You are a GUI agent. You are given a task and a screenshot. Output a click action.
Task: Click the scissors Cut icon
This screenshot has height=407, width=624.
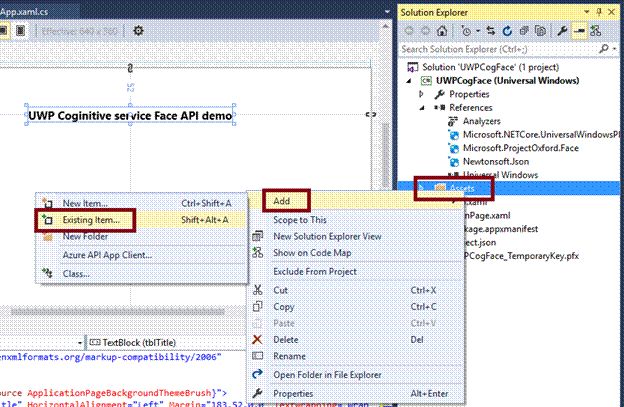tap(258, 290)
